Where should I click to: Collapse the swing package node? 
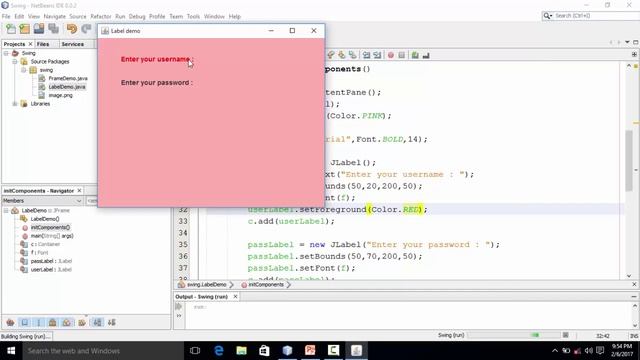click(24, 70)
